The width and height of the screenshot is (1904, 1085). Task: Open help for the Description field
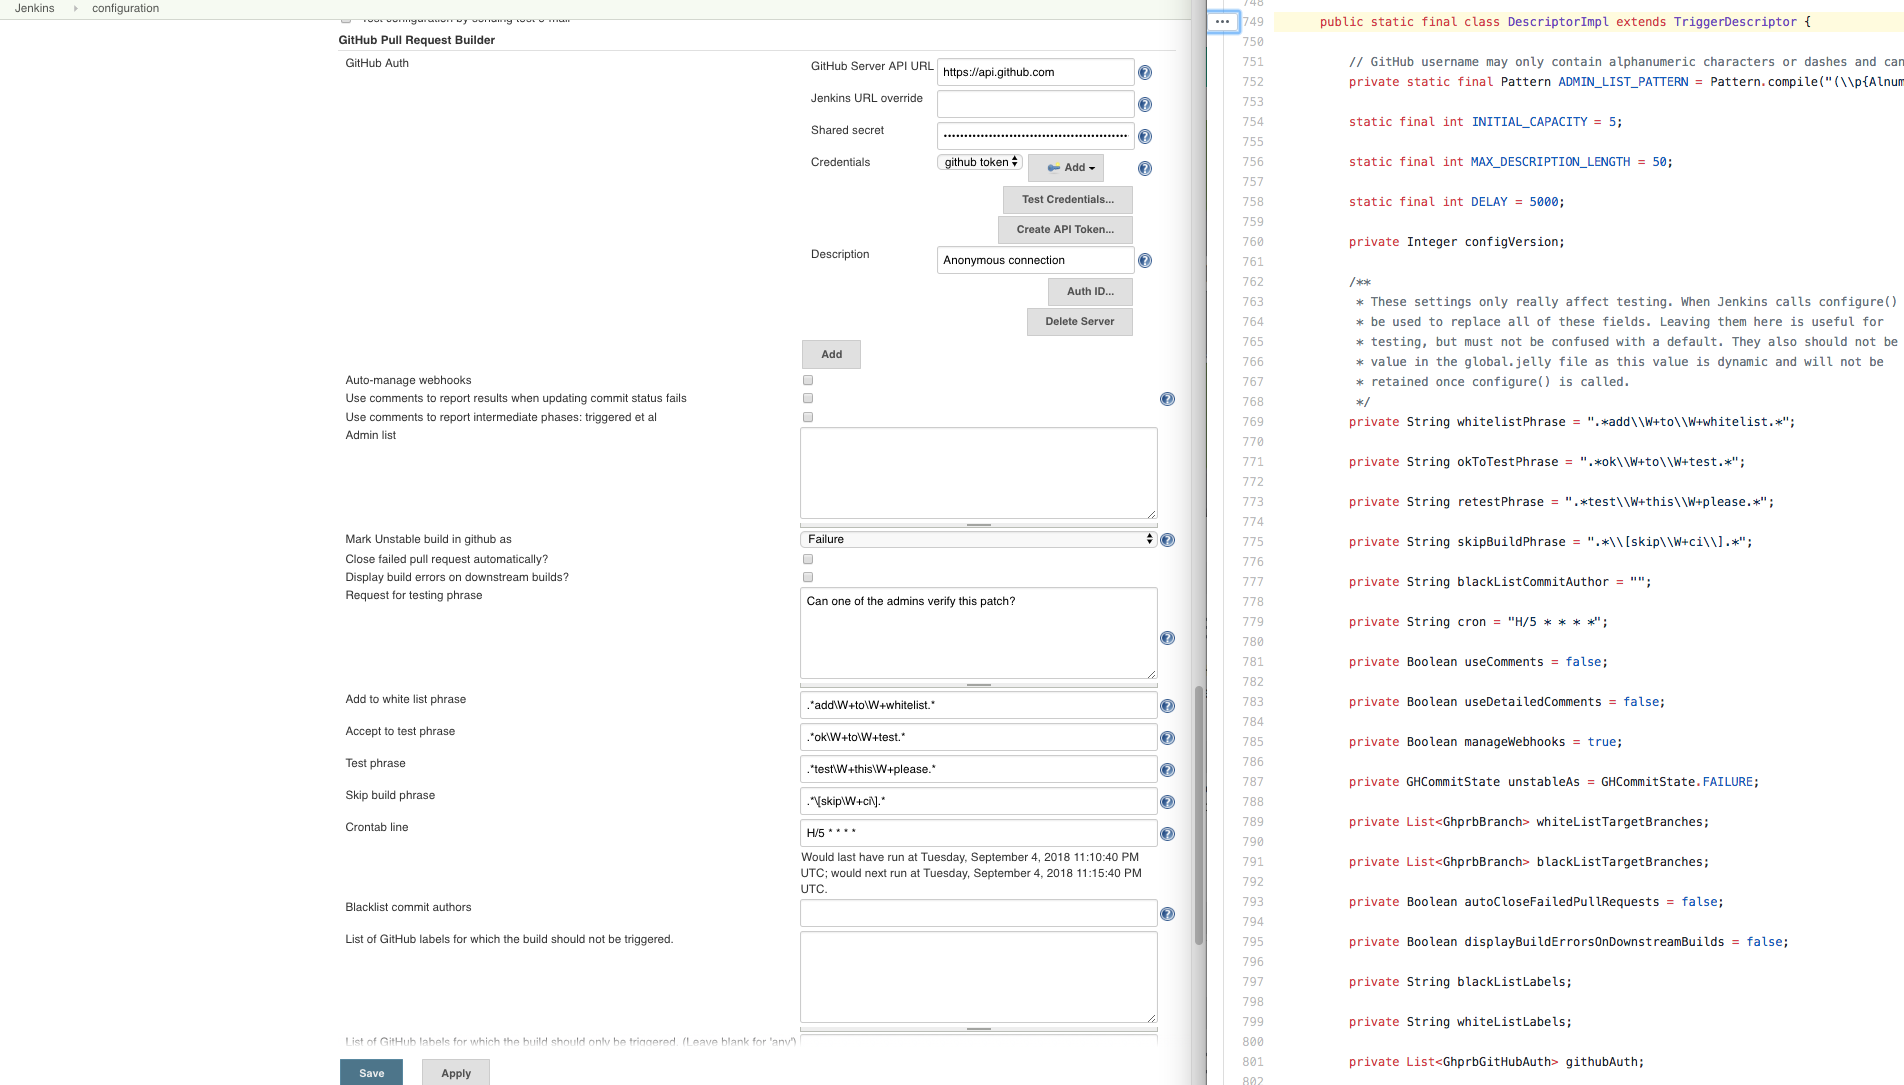1145,260
